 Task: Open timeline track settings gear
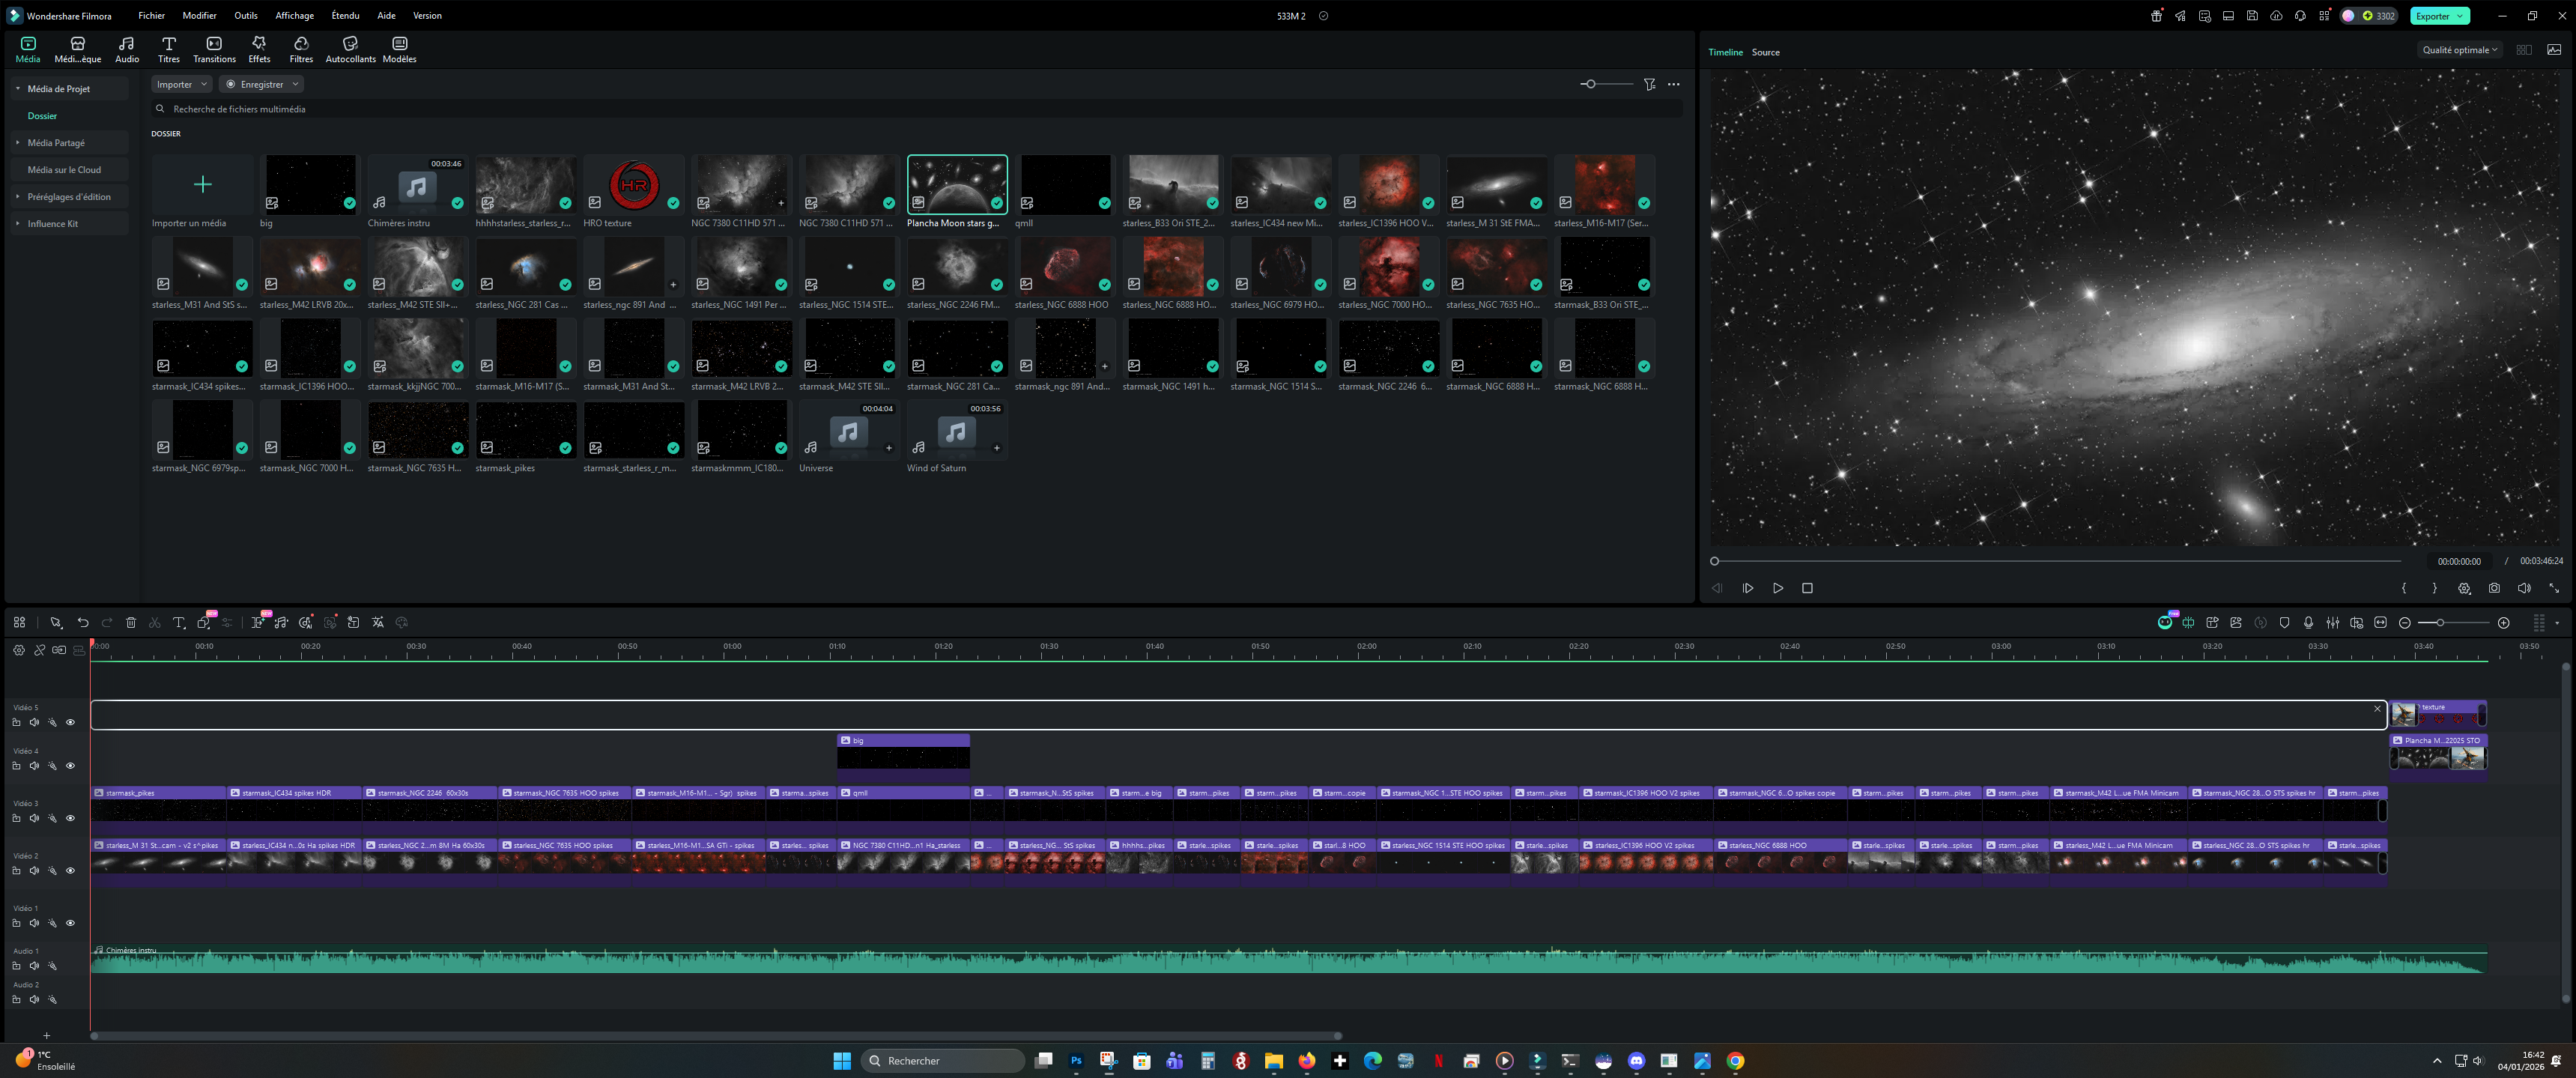coord(18,650)
